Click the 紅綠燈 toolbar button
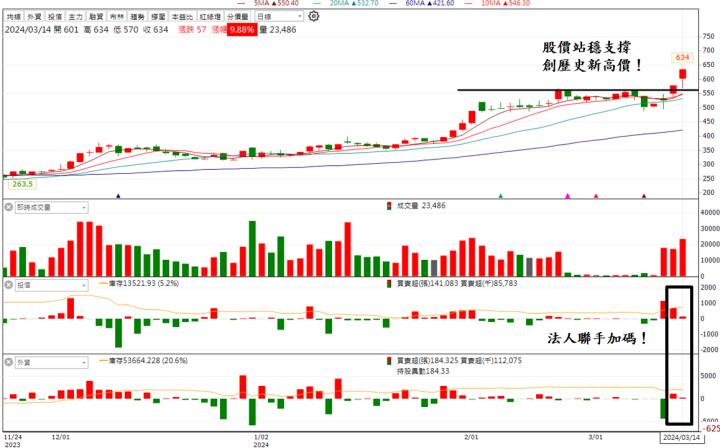Screen dimensions: 720x448 click(x=210, y=17)
